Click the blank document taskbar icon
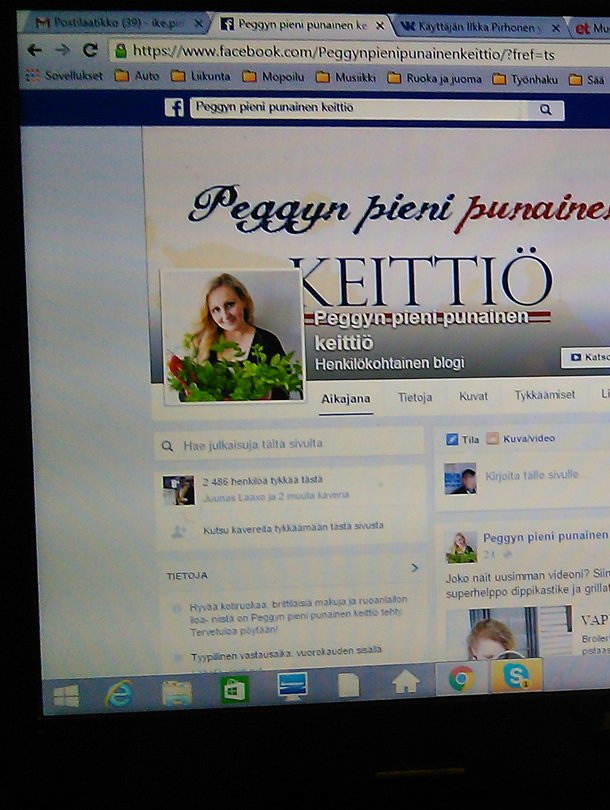Screen dimensions: 610x810 click(x=349, y=685)
